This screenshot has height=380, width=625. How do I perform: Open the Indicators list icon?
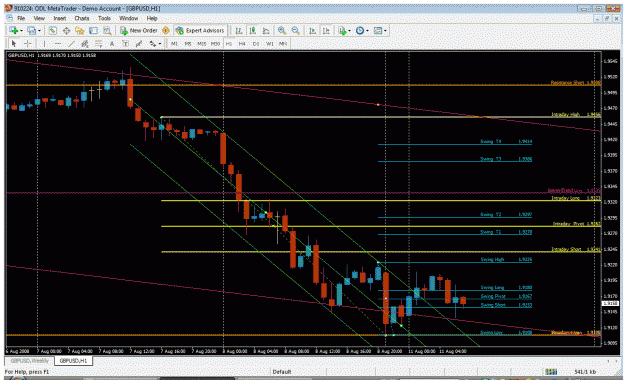click(x=342, y=31)
